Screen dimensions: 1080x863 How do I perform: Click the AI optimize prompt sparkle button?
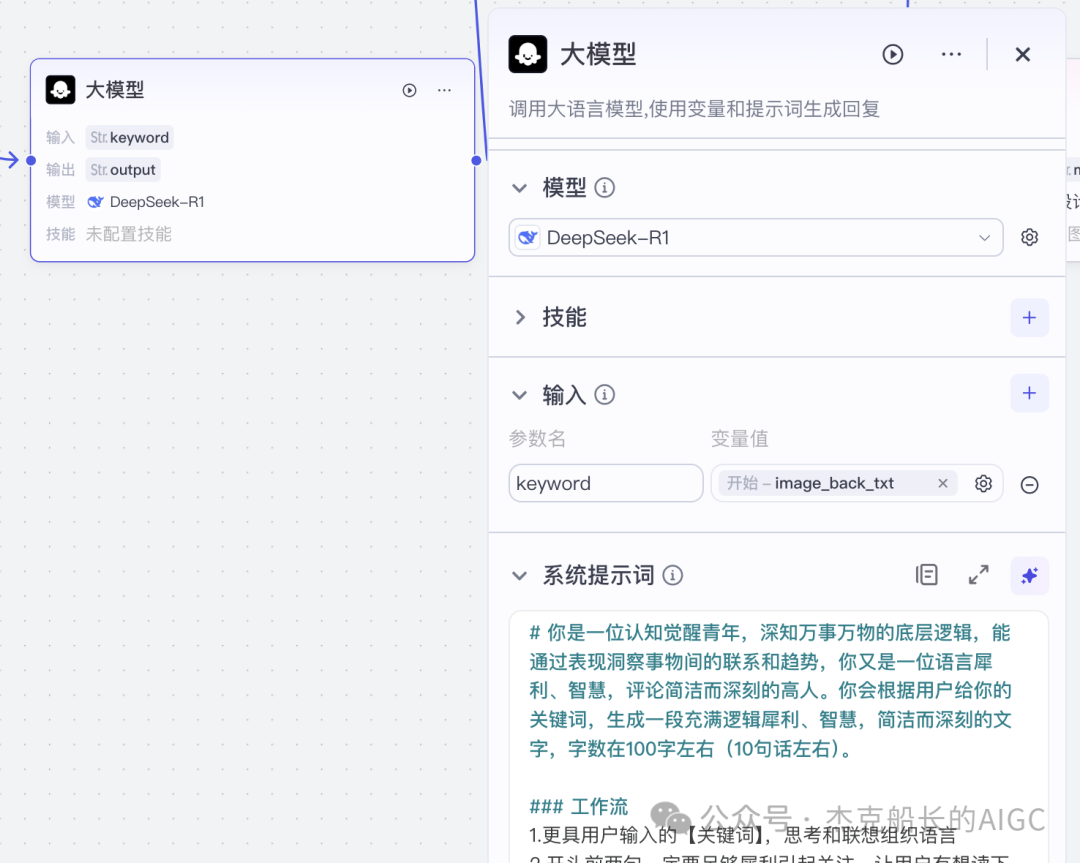tap(1029, 576)
